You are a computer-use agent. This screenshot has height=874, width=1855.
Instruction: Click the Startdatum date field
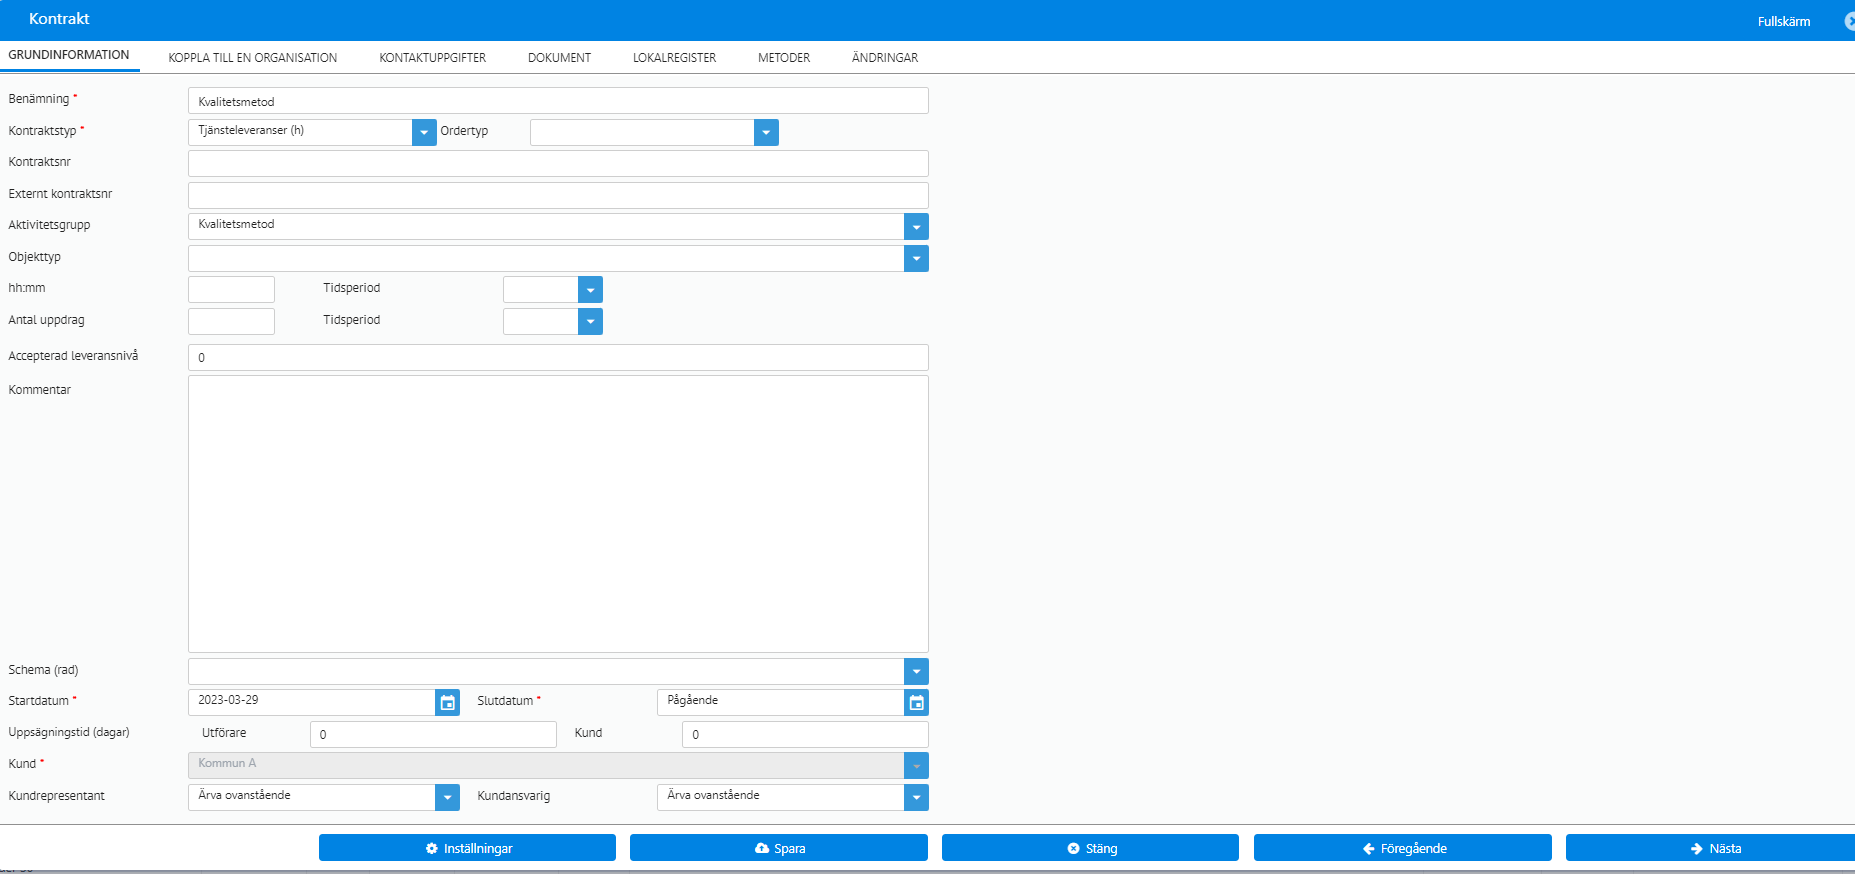312,703
